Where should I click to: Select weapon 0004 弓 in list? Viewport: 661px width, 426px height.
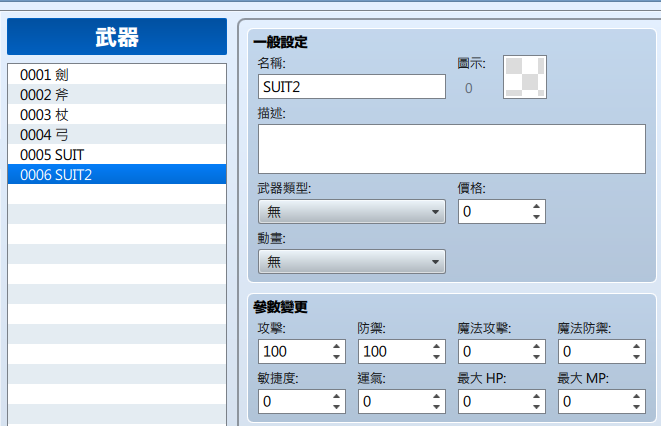pos(117,134)
